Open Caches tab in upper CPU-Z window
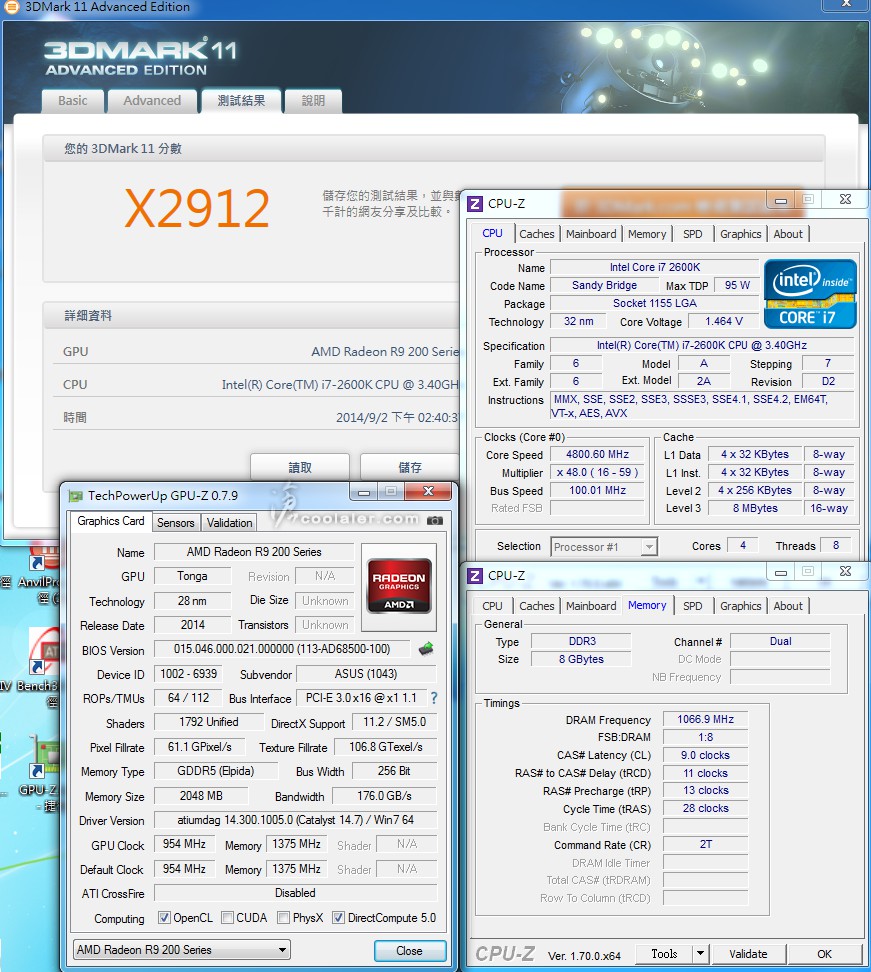 537,234
